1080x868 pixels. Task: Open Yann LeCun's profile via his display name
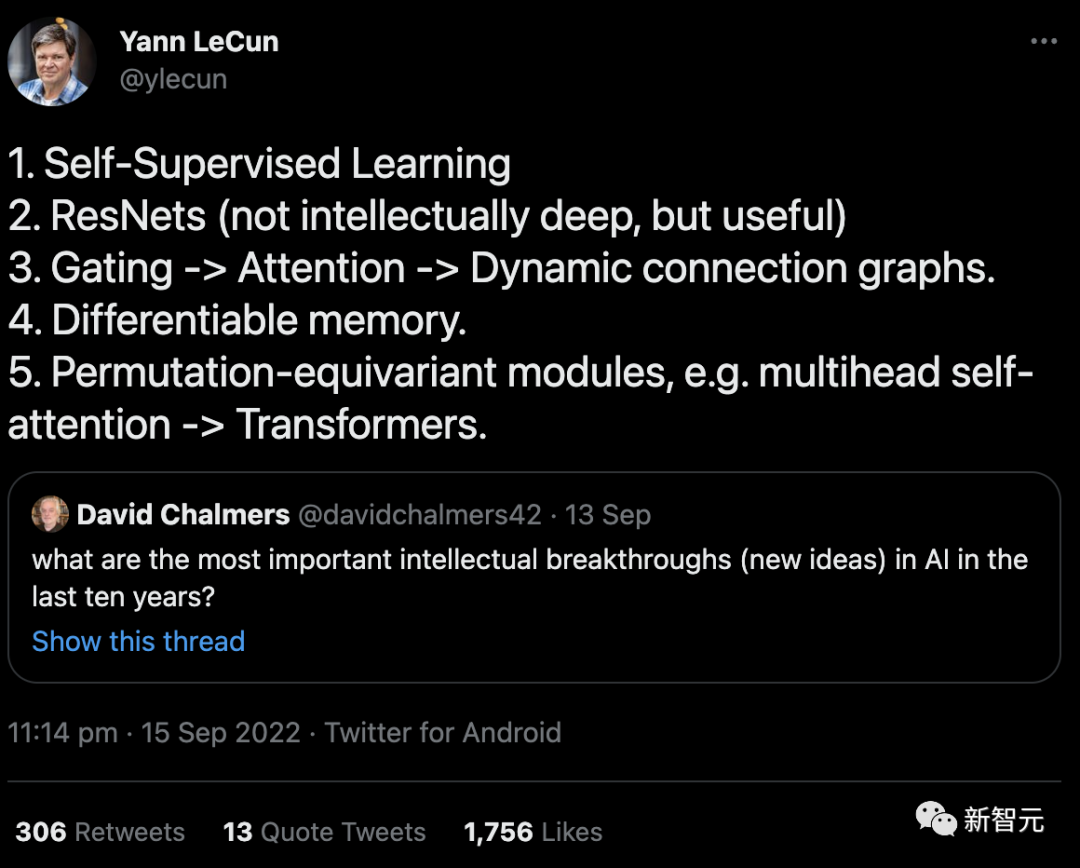coord(198,42)
